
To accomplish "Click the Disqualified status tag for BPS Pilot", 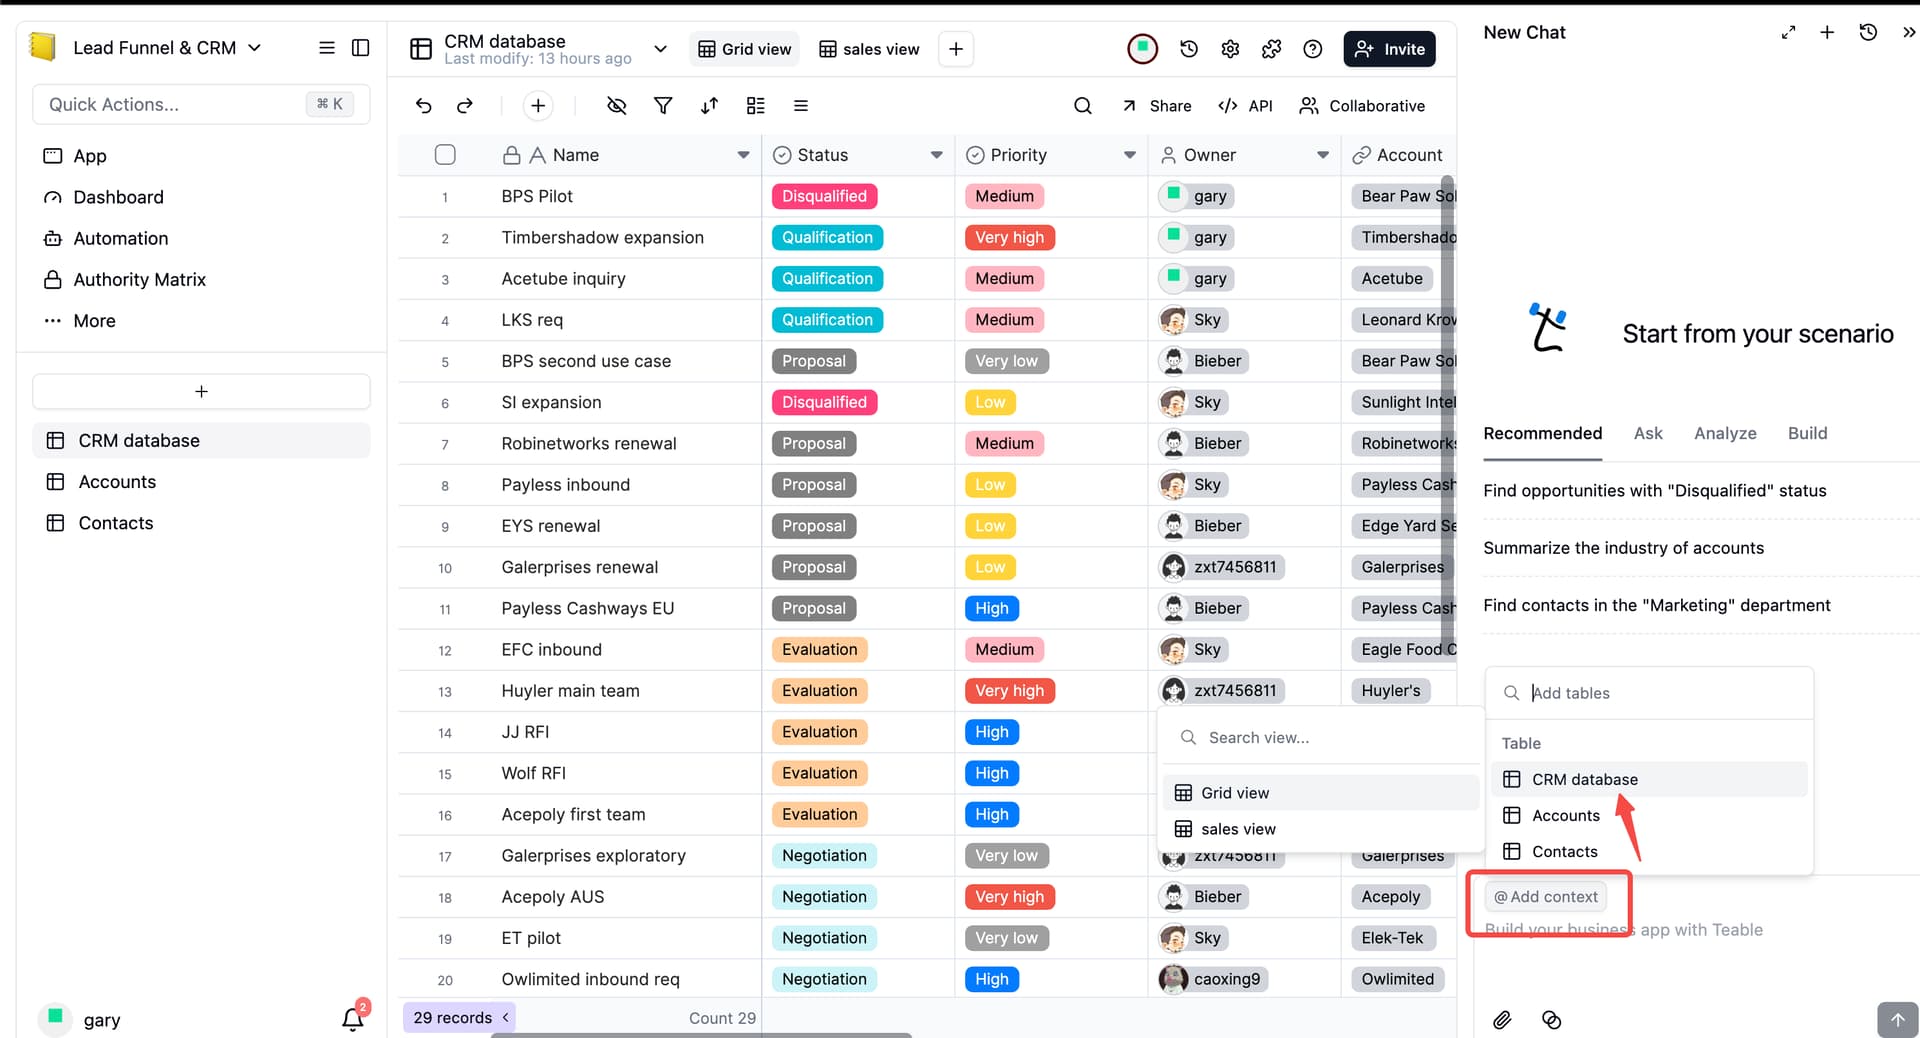I will pyautogui.click(x=824, y=196).
